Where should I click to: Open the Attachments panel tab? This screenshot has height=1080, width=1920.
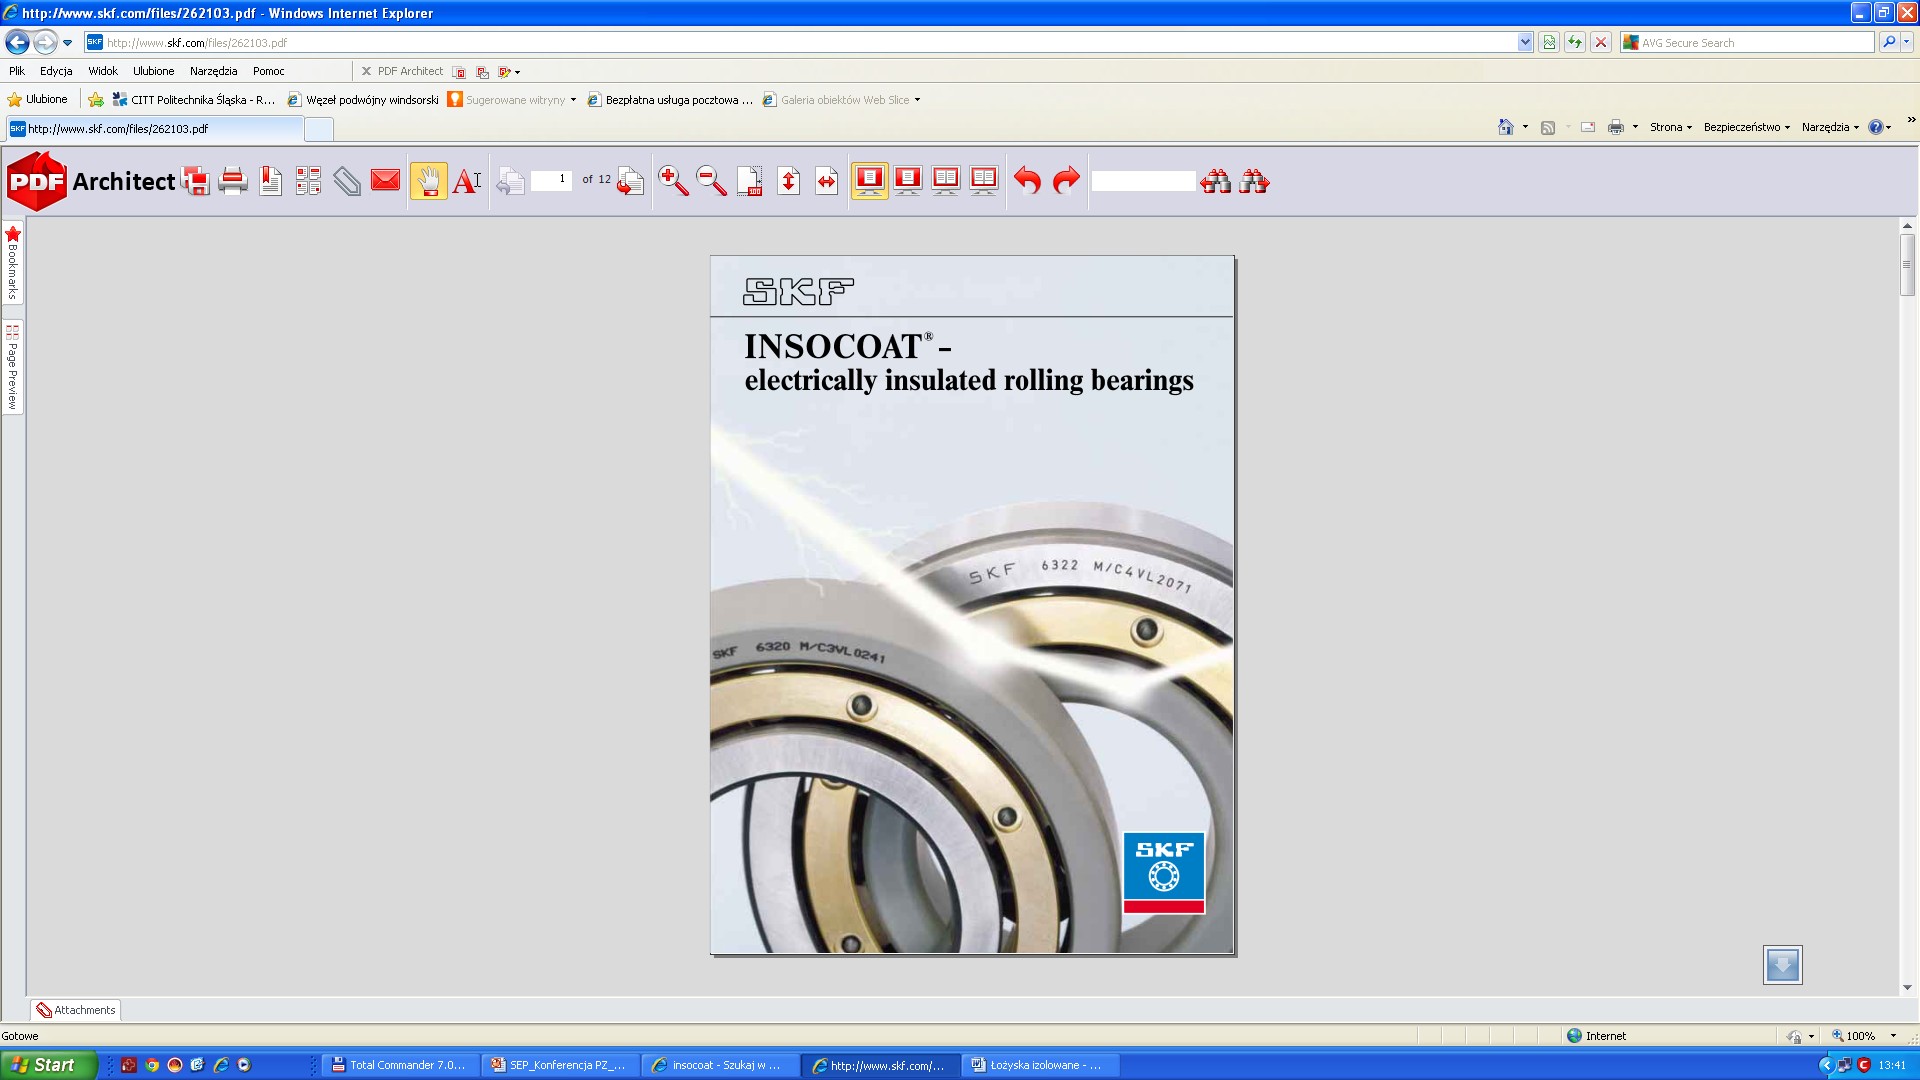click(x=76, y=1010)
